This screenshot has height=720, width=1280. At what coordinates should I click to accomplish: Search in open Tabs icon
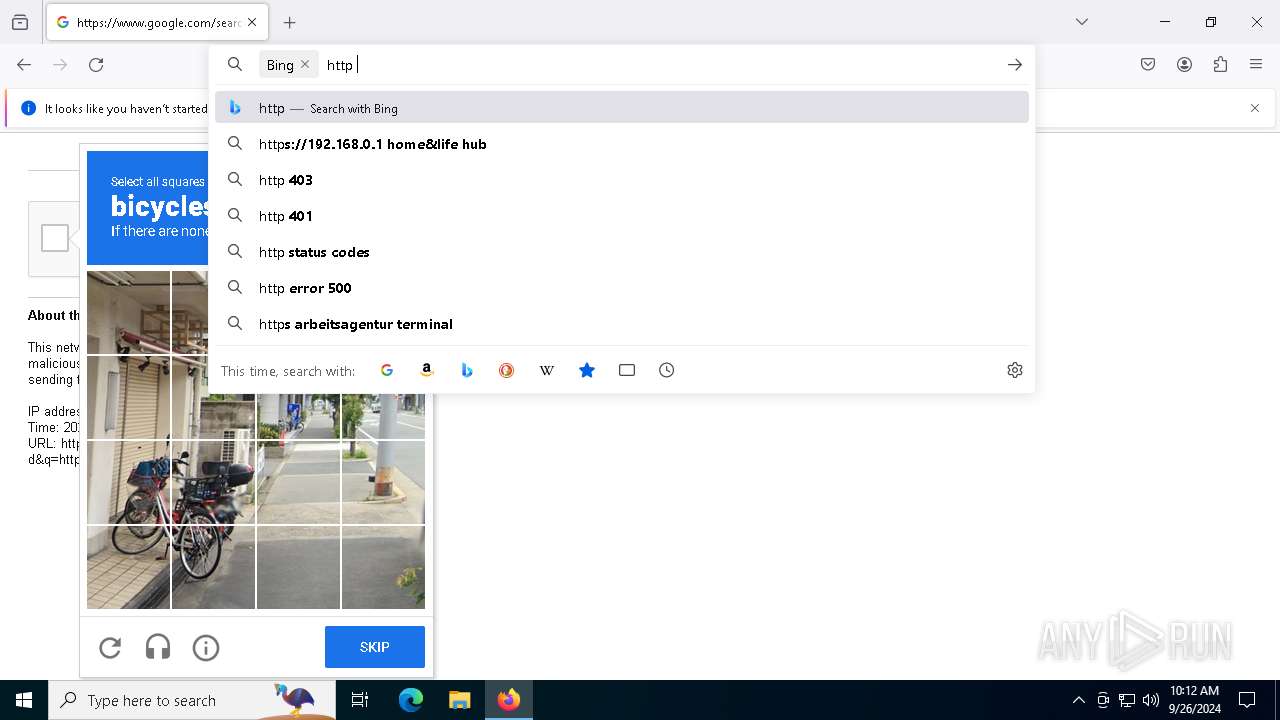point(627,370)
